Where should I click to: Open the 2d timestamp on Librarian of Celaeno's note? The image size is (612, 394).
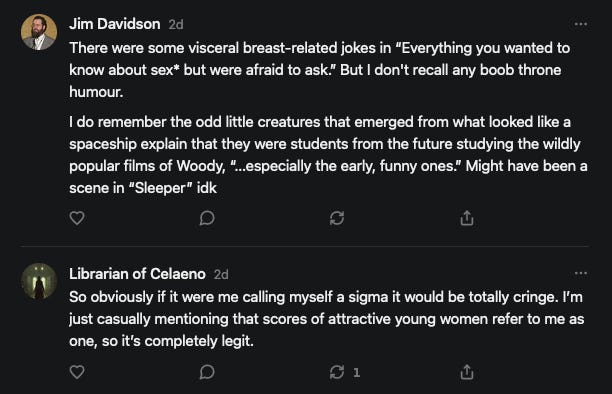point(221,274)
